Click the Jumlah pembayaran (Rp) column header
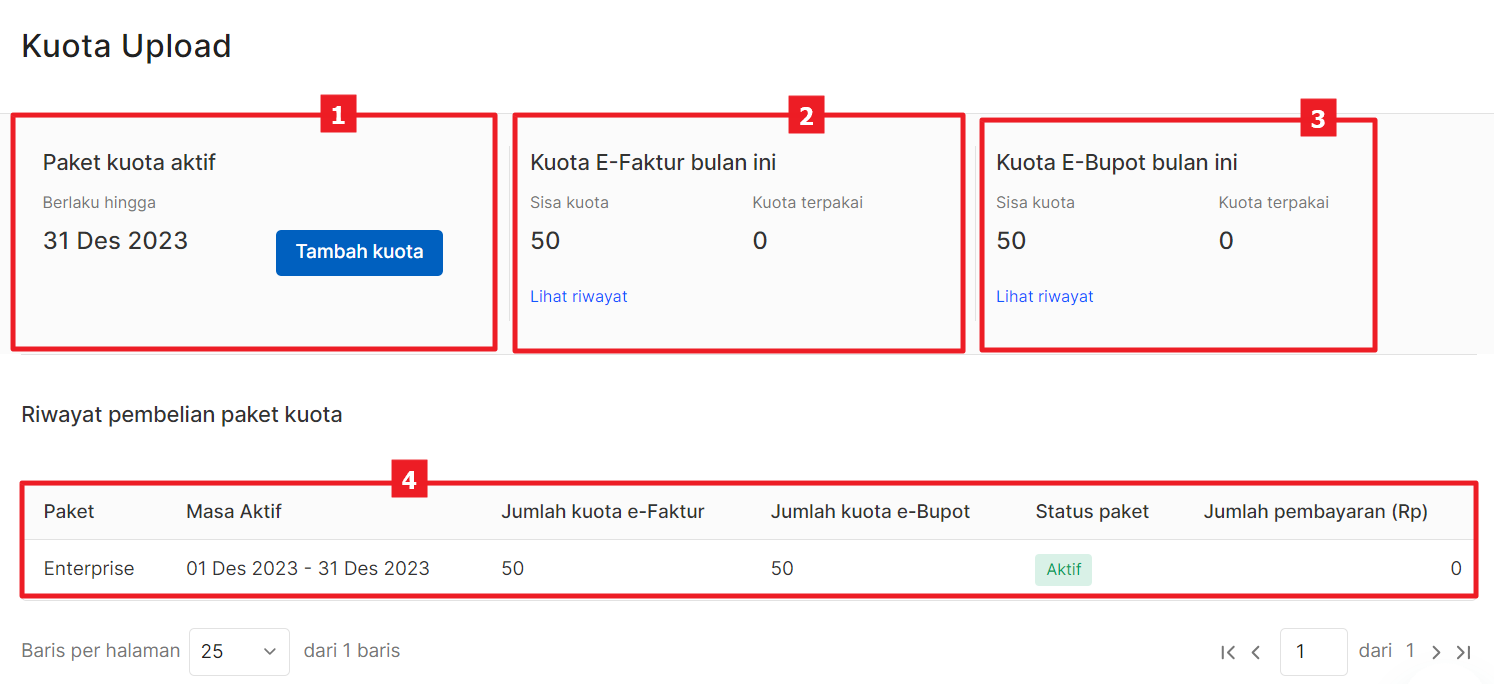Image resolution: width=1494 pixels, height=684 pixels. (1315, 511)
